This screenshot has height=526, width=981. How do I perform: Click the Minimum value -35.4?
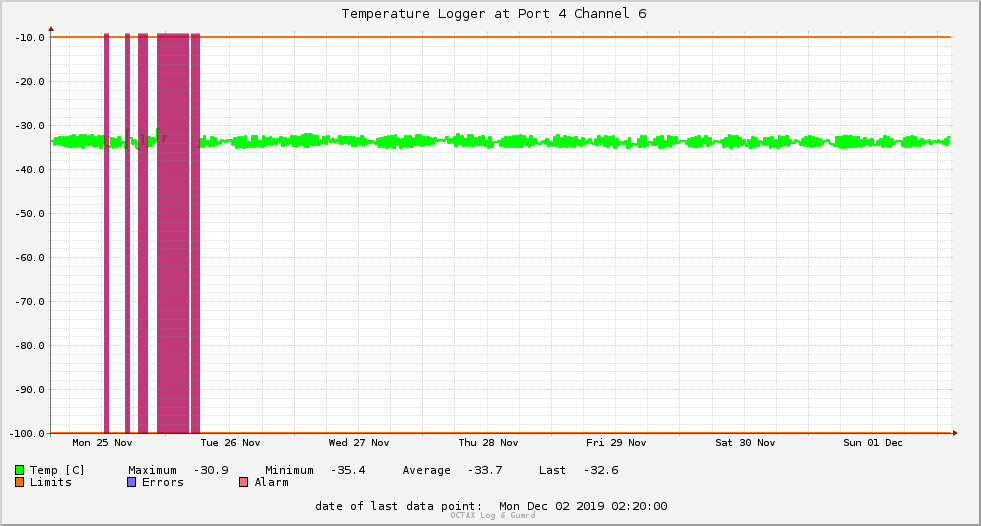(348, 470)
